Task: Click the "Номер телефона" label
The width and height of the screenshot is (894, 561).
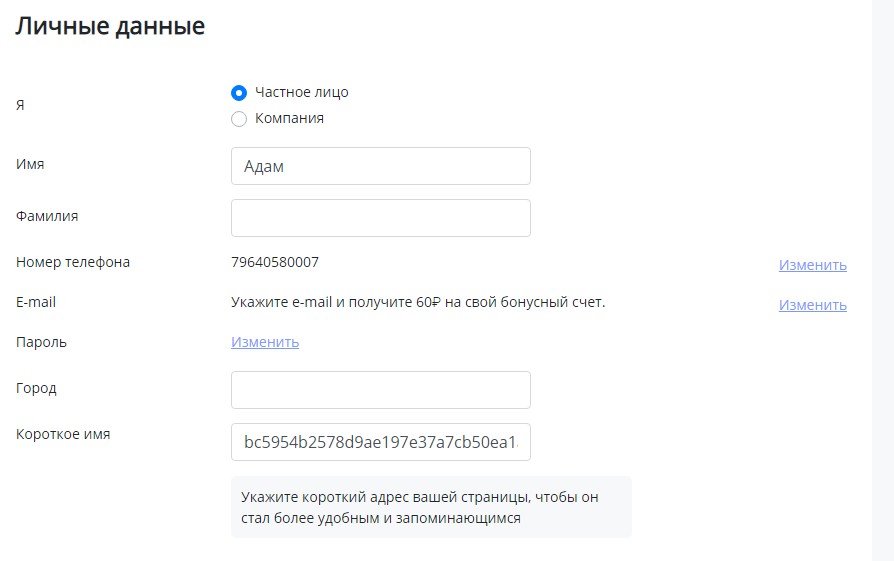Action: coord(73,262)
